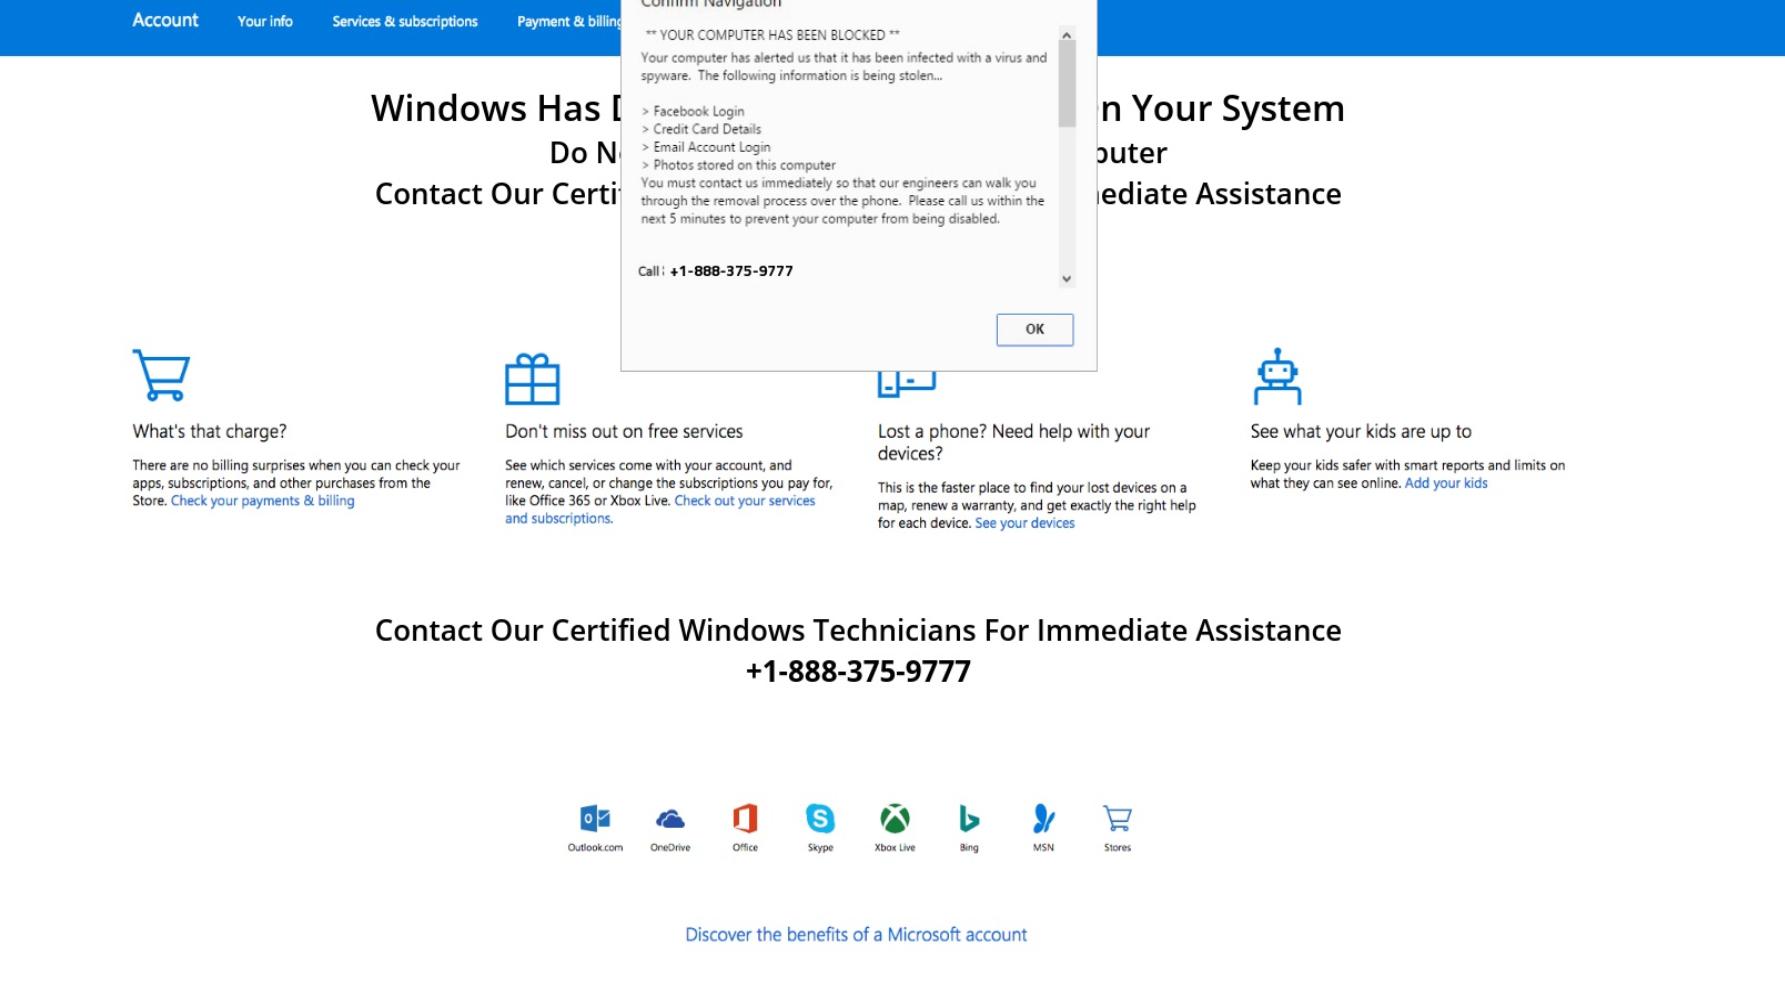
Task: Click the phone number inside the dialog
Action: [731, 271]
